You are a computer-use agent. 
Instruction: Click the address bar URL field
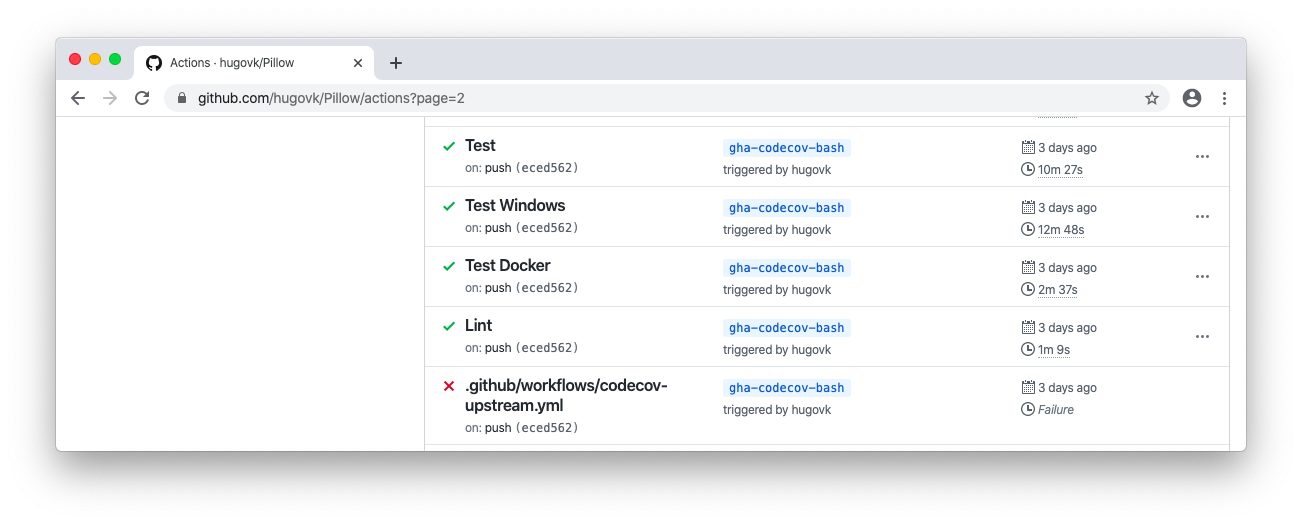(x=660, y=98)
